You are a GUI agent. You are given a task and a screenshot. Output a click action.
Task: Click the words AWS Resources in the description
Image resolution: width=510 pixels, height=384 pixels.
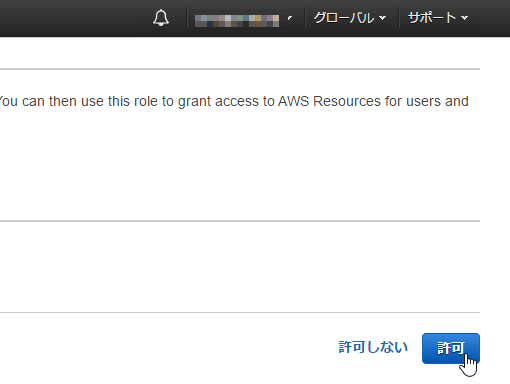[329, 101]
